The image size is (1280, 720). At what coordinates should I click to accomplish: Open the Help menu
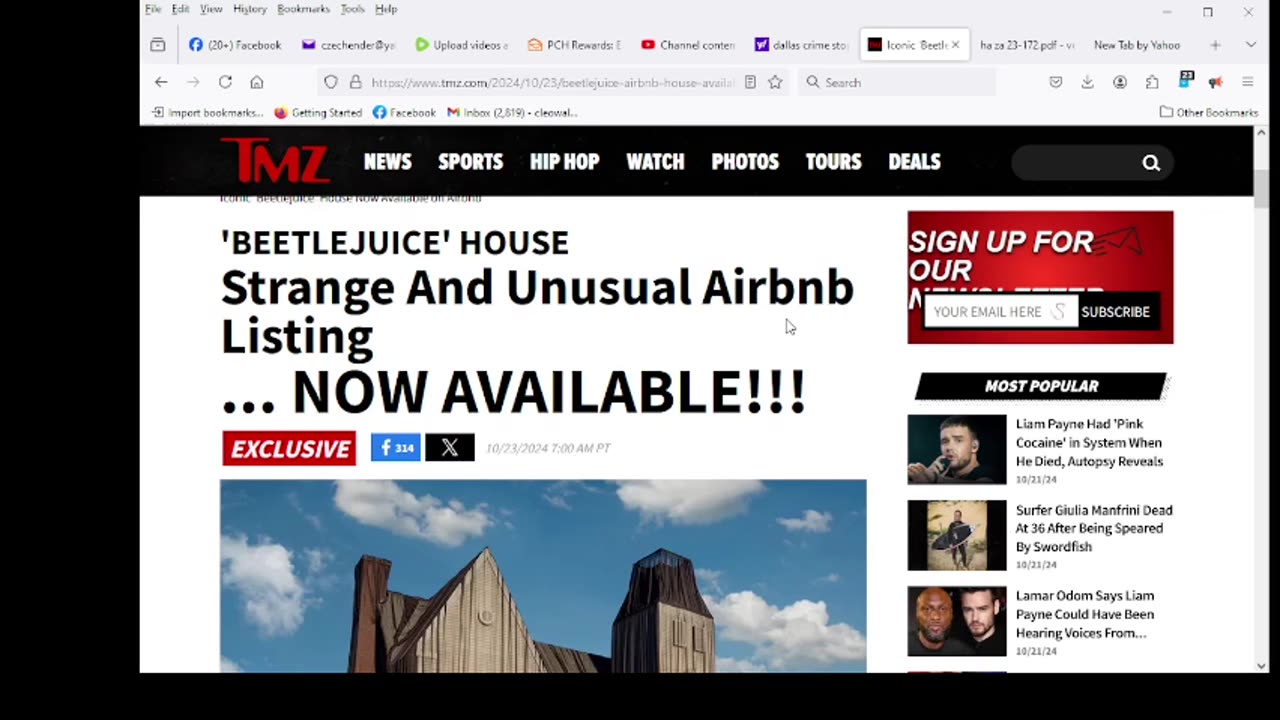tap(386, 9)
